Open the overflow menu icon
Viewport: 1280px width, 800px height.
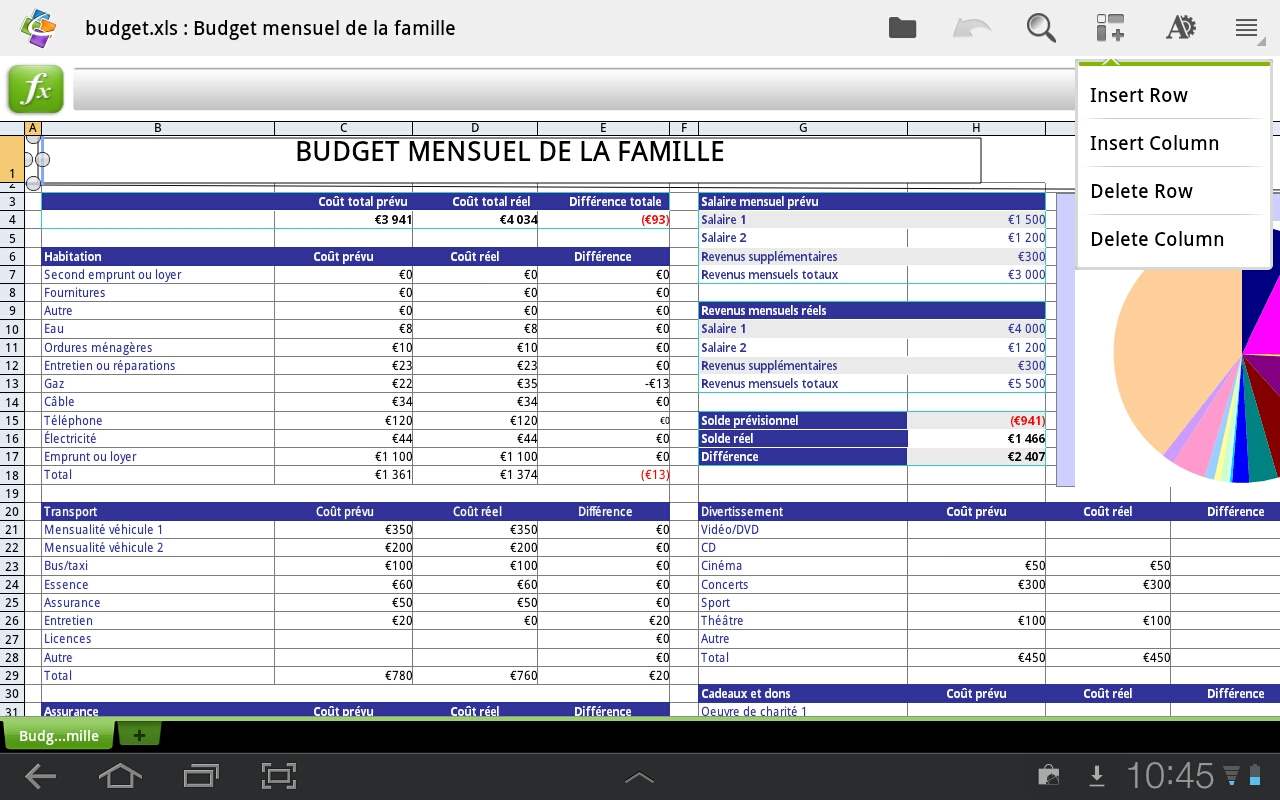(1248, 28)
